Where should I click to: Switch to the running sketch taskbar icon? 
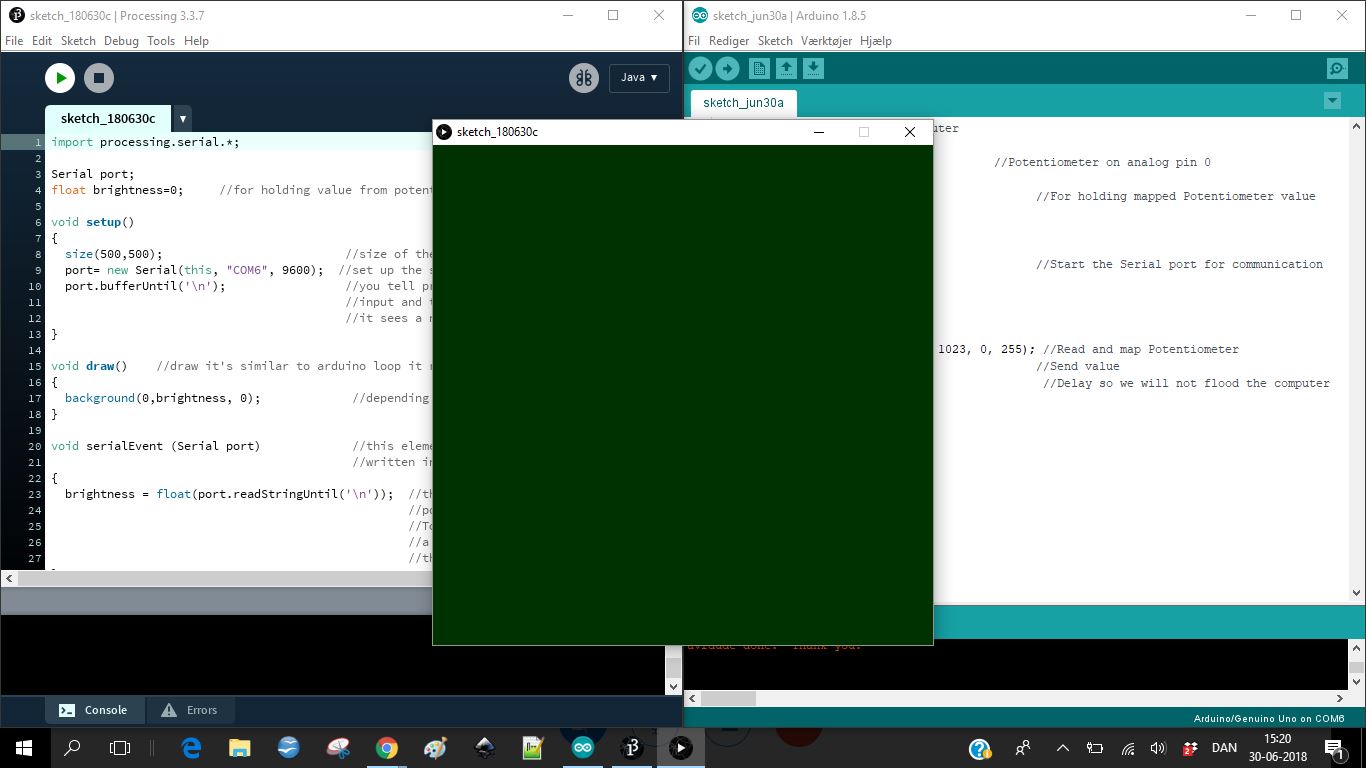pos(681,747)
